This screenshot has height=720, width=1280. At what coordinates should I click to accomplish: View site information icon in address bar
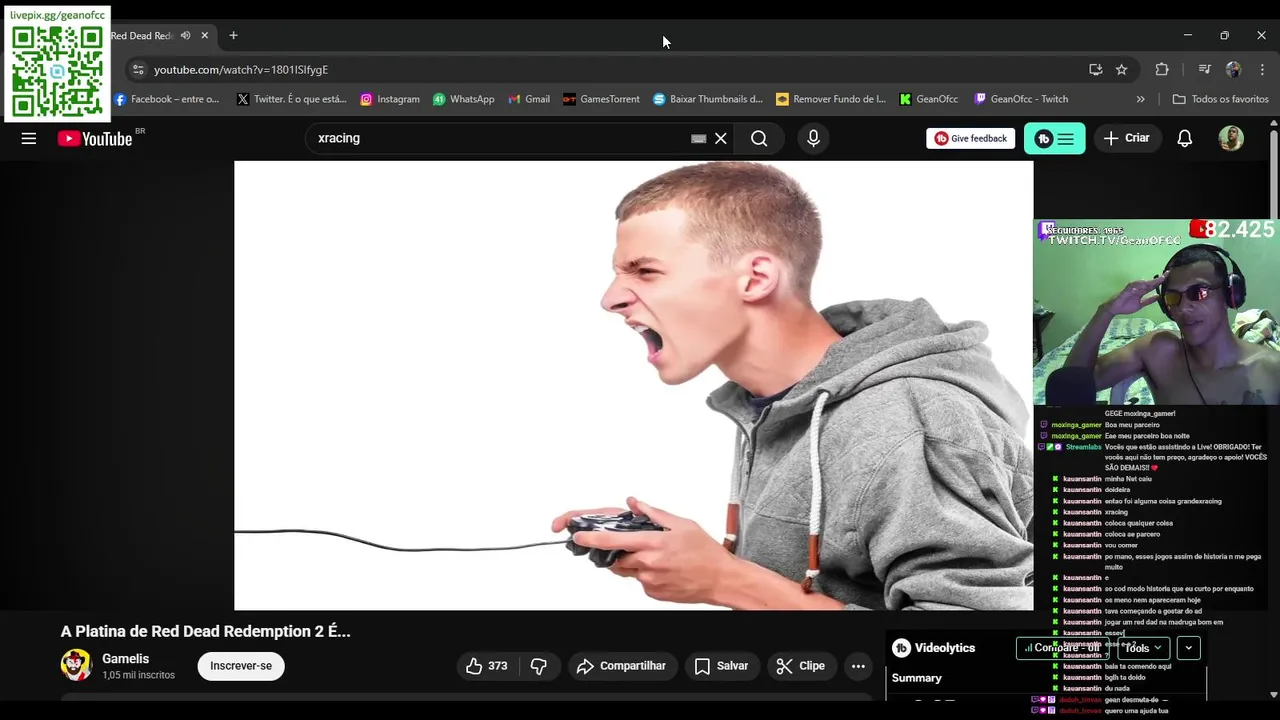(138, 69)
